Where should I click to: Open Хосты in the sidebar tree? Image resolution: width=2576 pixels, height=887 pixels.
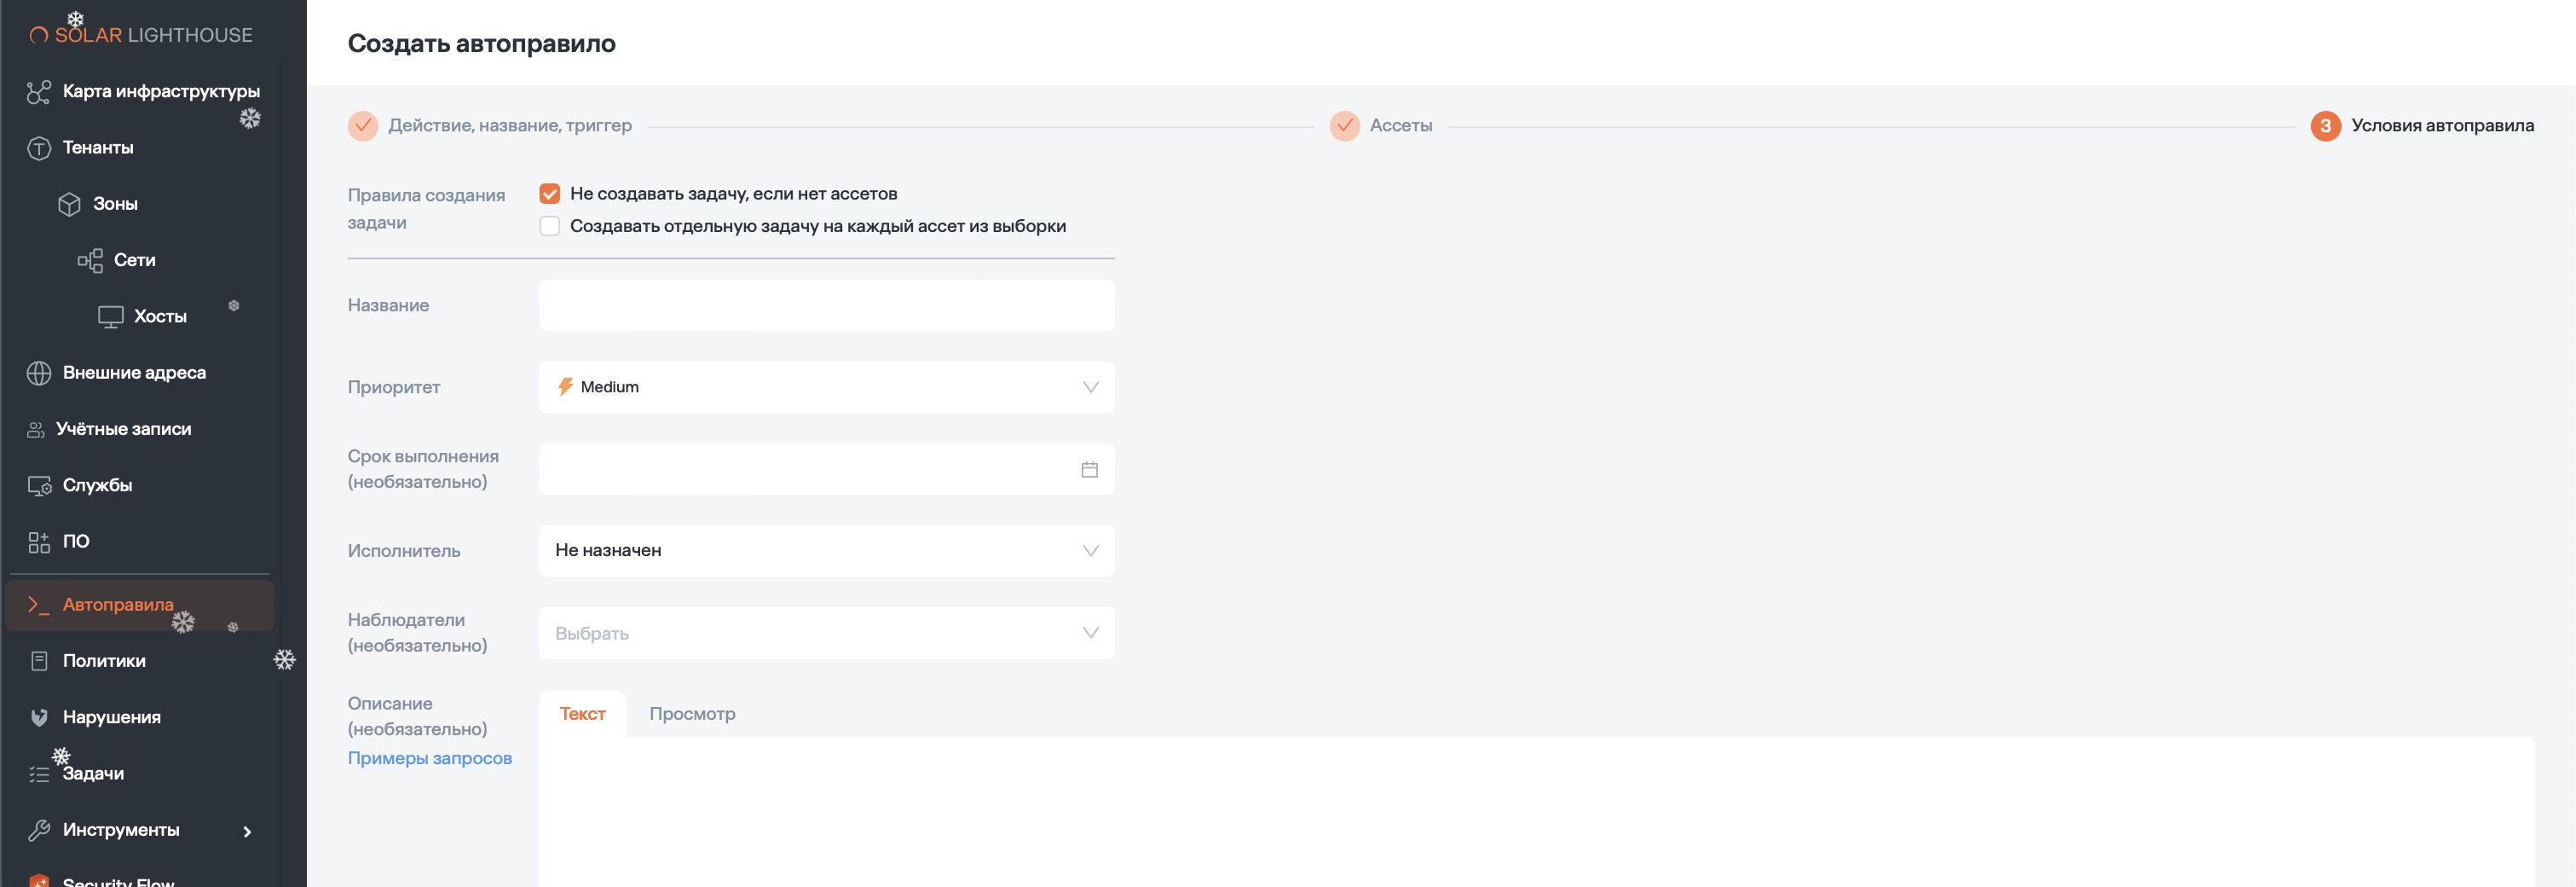tap(160, 317)
